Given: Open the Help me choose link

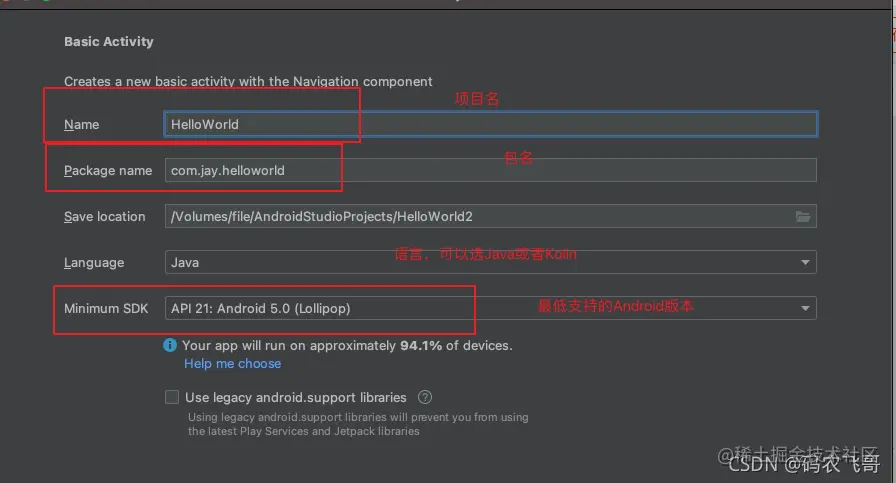Looking at the screenshot, I should (x=233, y=364).
